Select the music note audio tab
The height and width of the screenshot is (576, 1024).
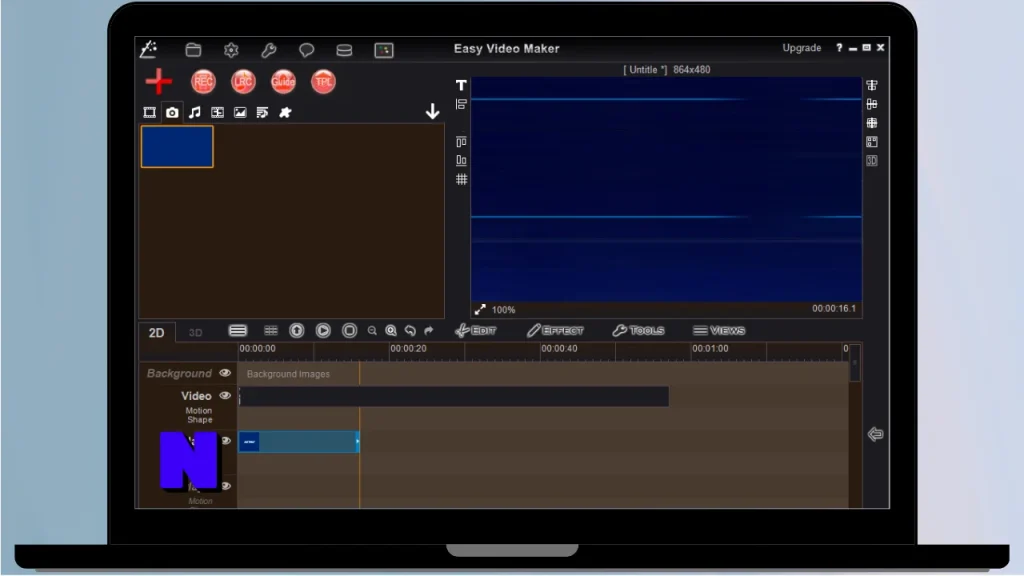195,112
